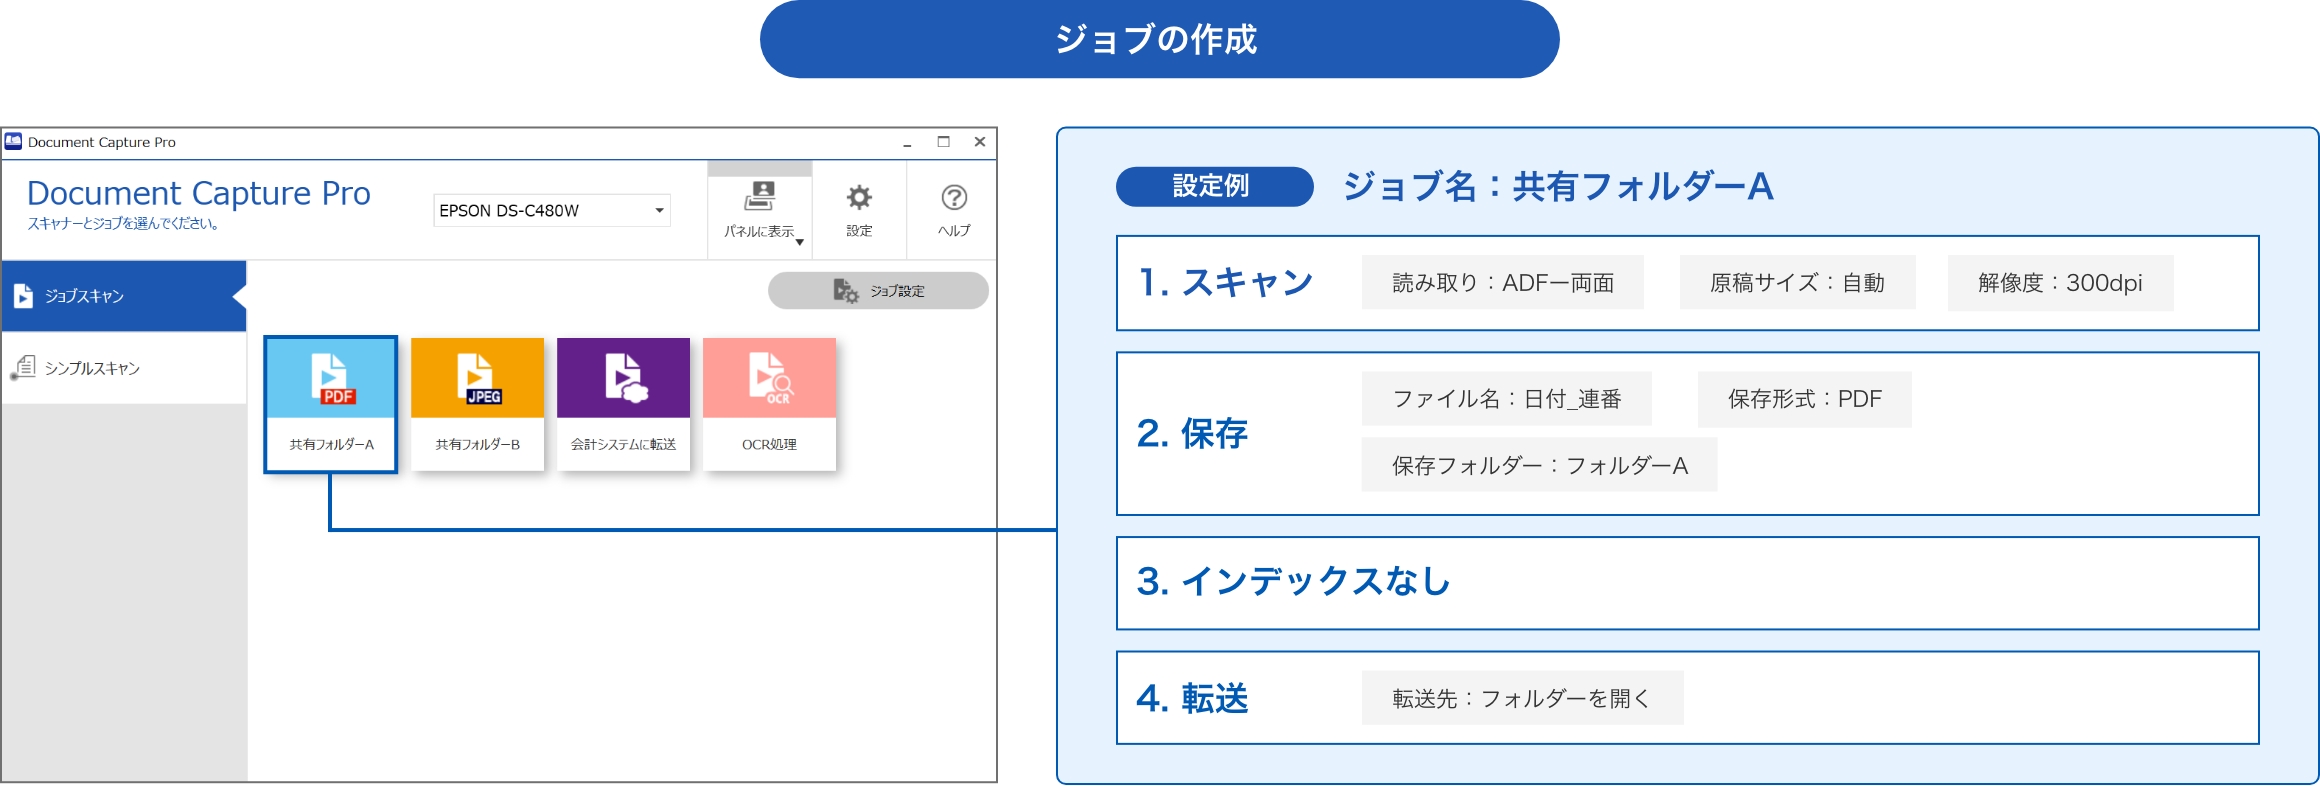Select the 会計システムに転送 job tile
2320x786 pixels.
point(623,403)
